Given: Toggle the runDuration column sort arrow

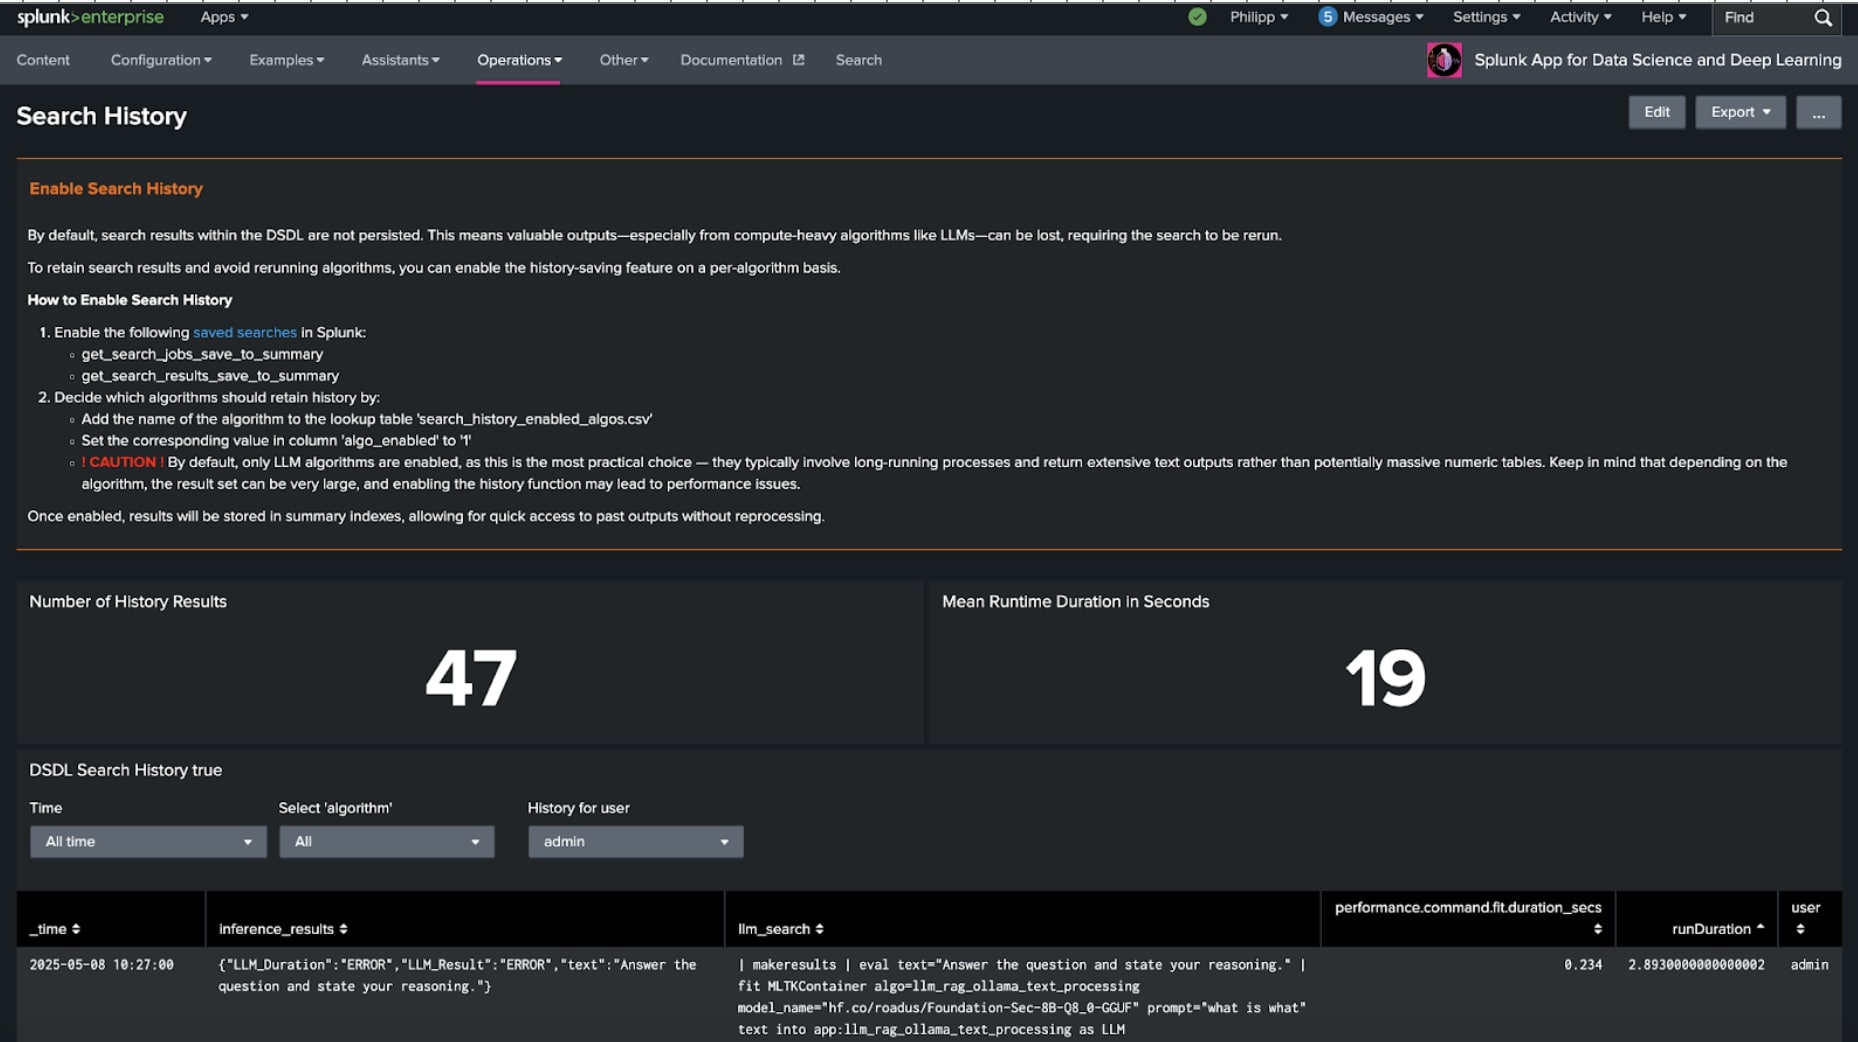Looking at the screenshot, I should point(1760,928).
